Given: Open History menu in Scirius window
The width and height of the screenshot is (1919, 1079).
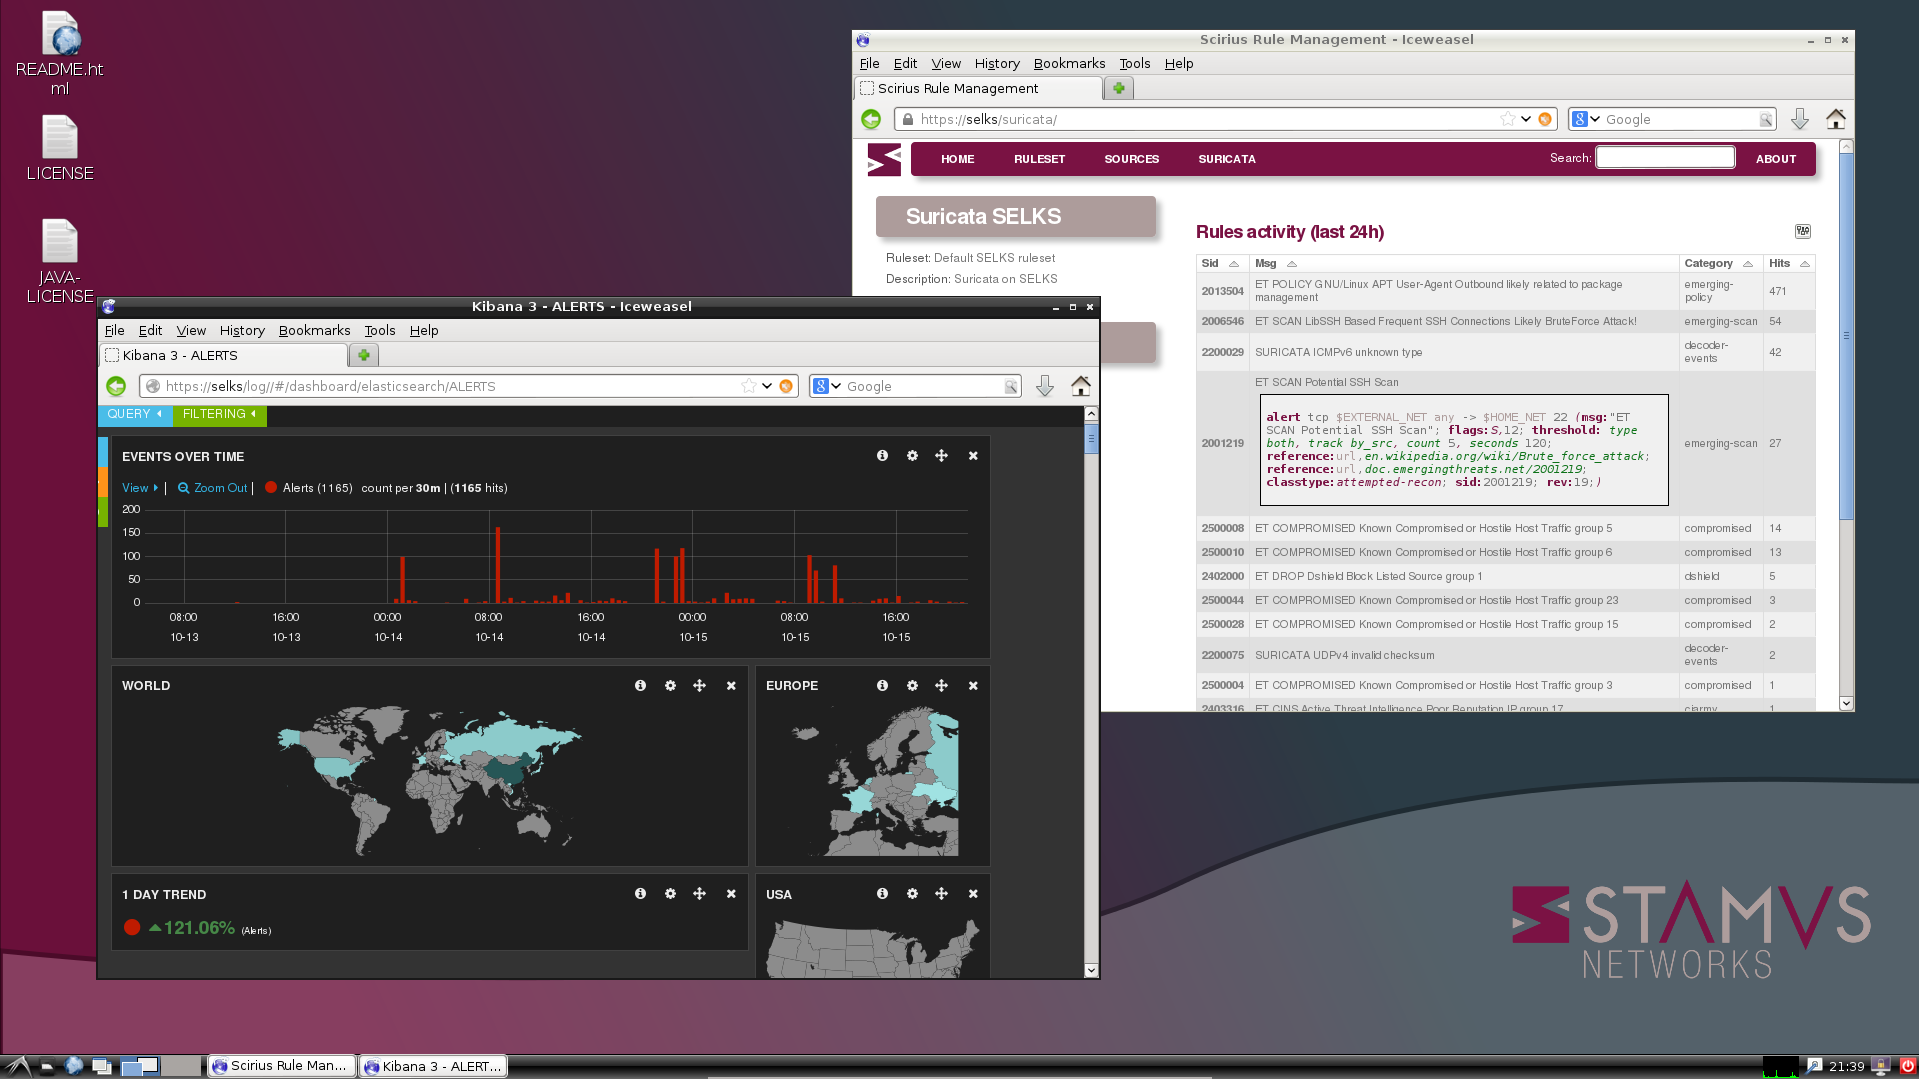Looking at the screenshot, I should 997,63.
